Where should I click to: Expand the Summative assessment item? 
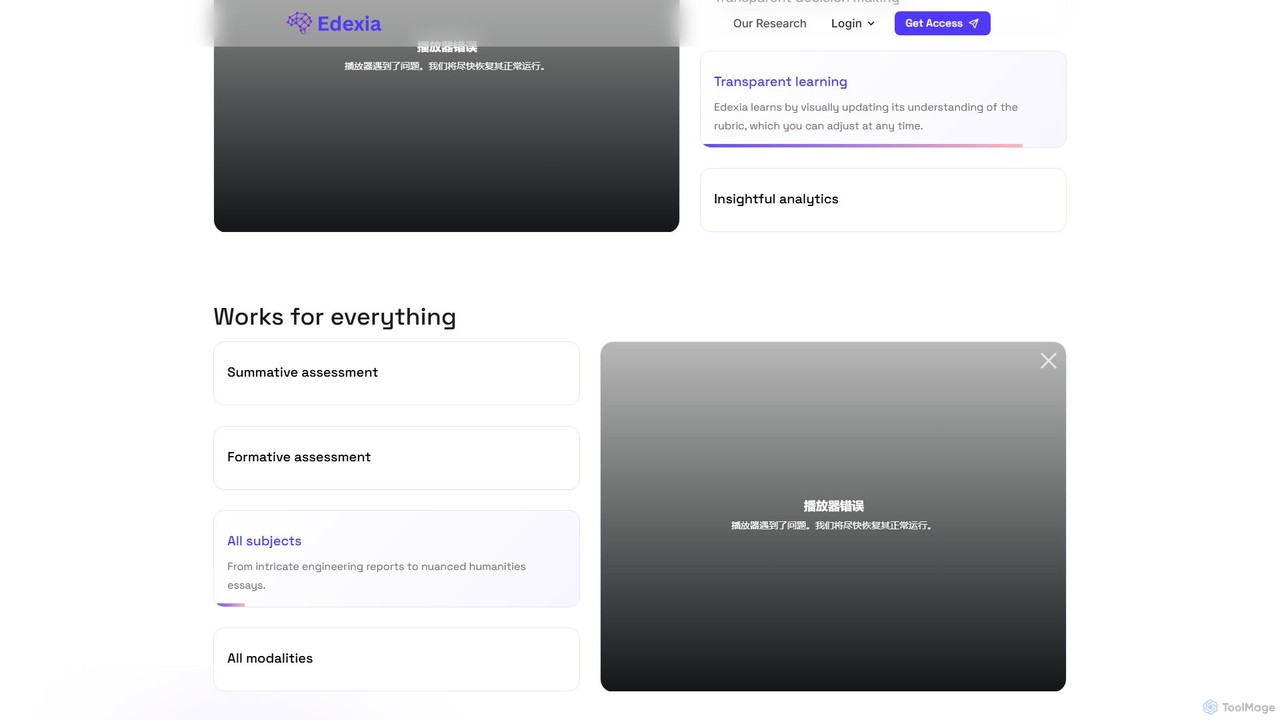tap(396, 373)
